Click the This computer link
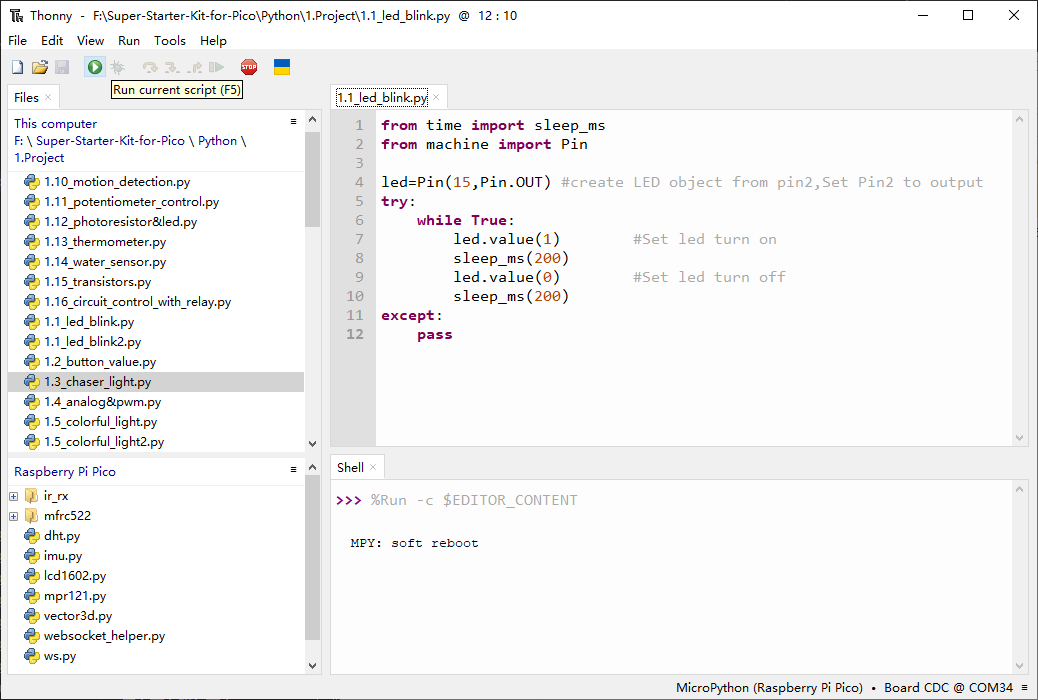The image size is (1038, 700). (x=56, y=123)
